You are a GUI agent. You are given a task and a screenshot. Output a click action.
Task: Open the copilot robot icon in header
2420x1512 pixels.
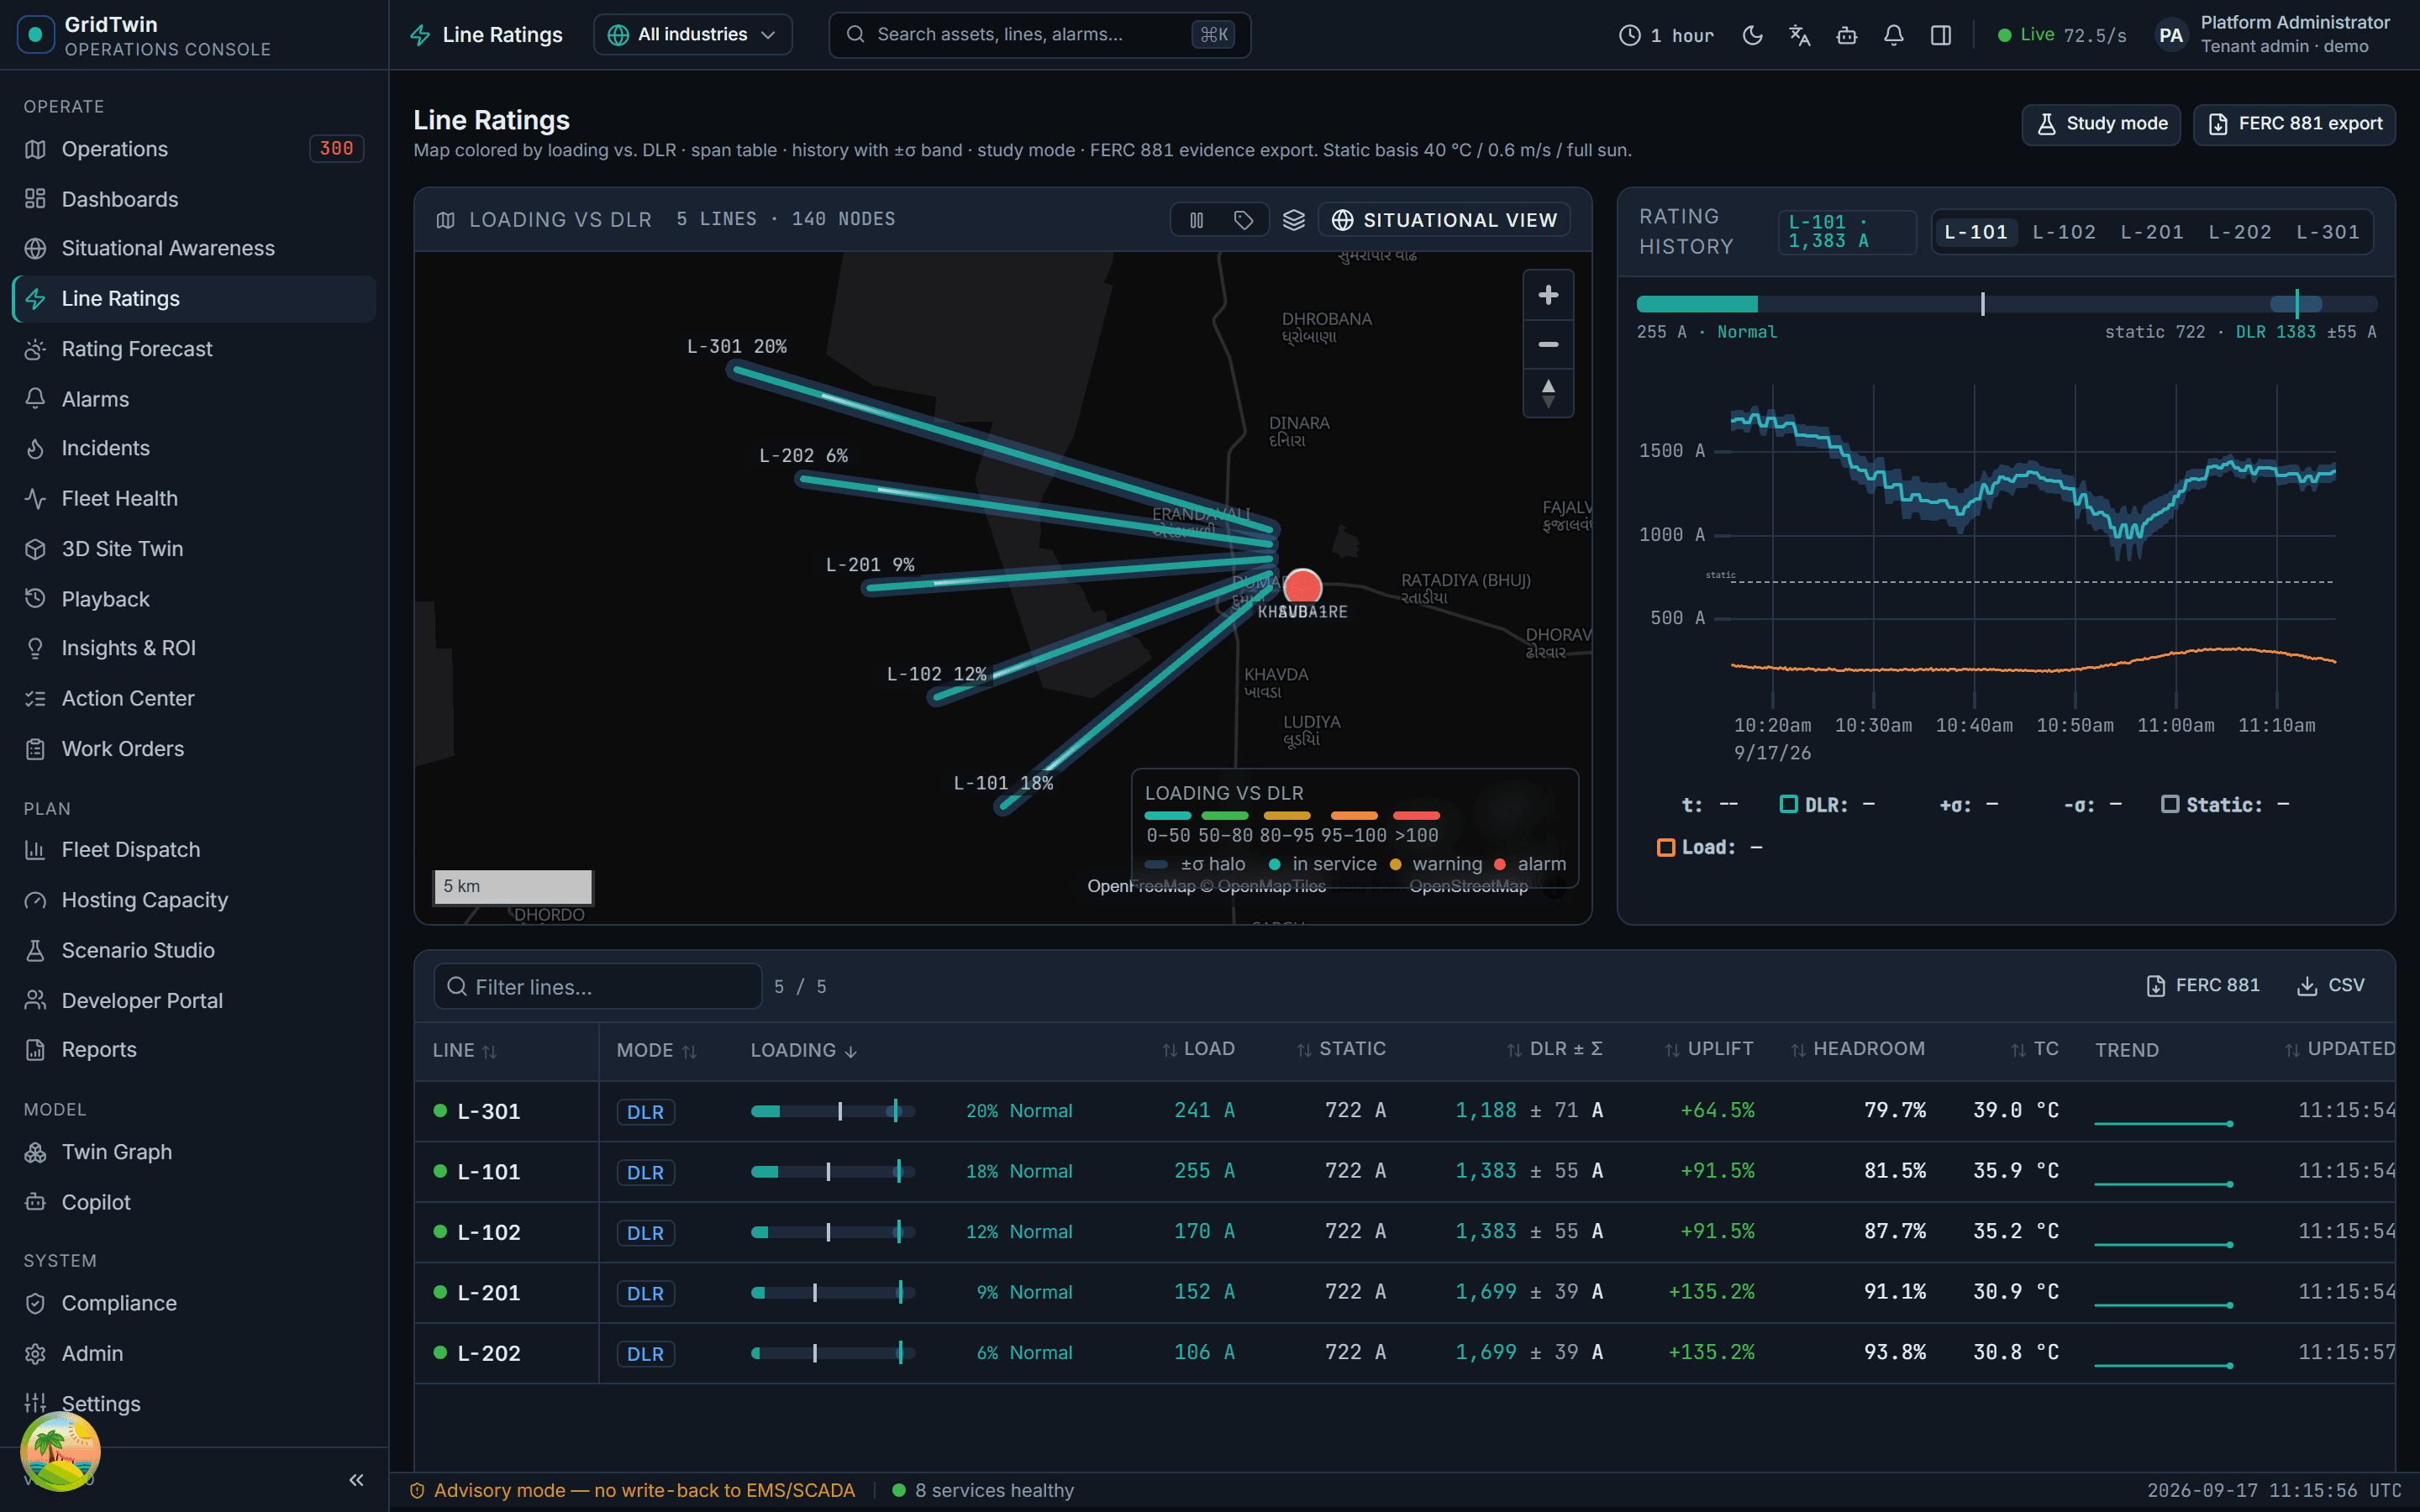pos(1846,35)
